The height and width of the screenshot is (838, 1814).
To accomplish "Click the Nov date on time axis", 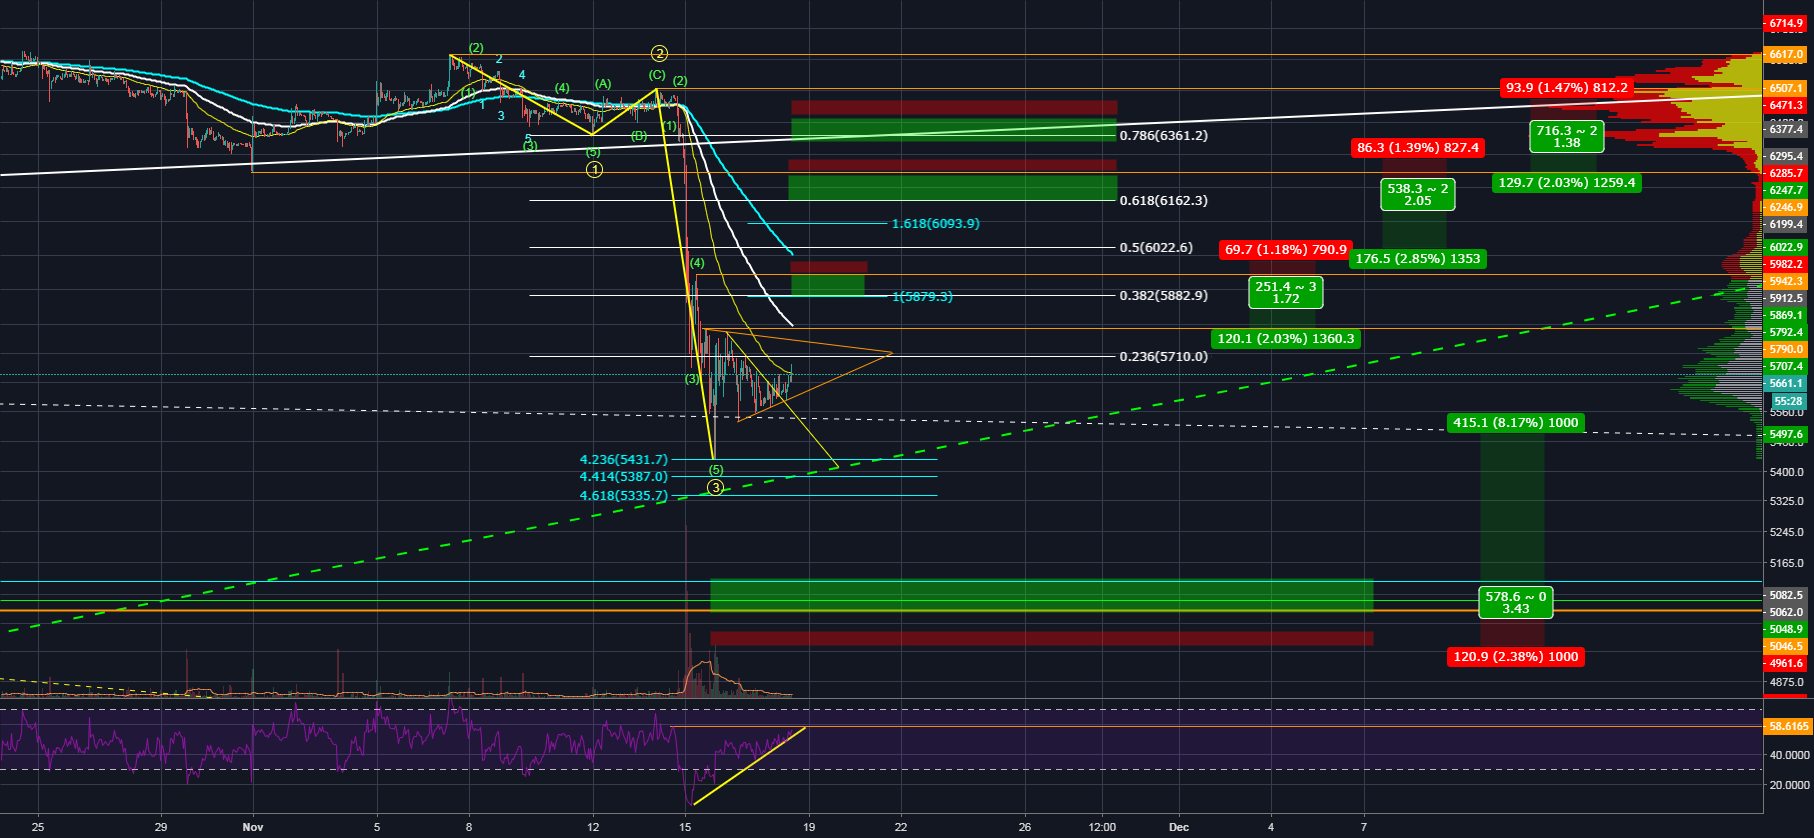I will pos(253,827).
